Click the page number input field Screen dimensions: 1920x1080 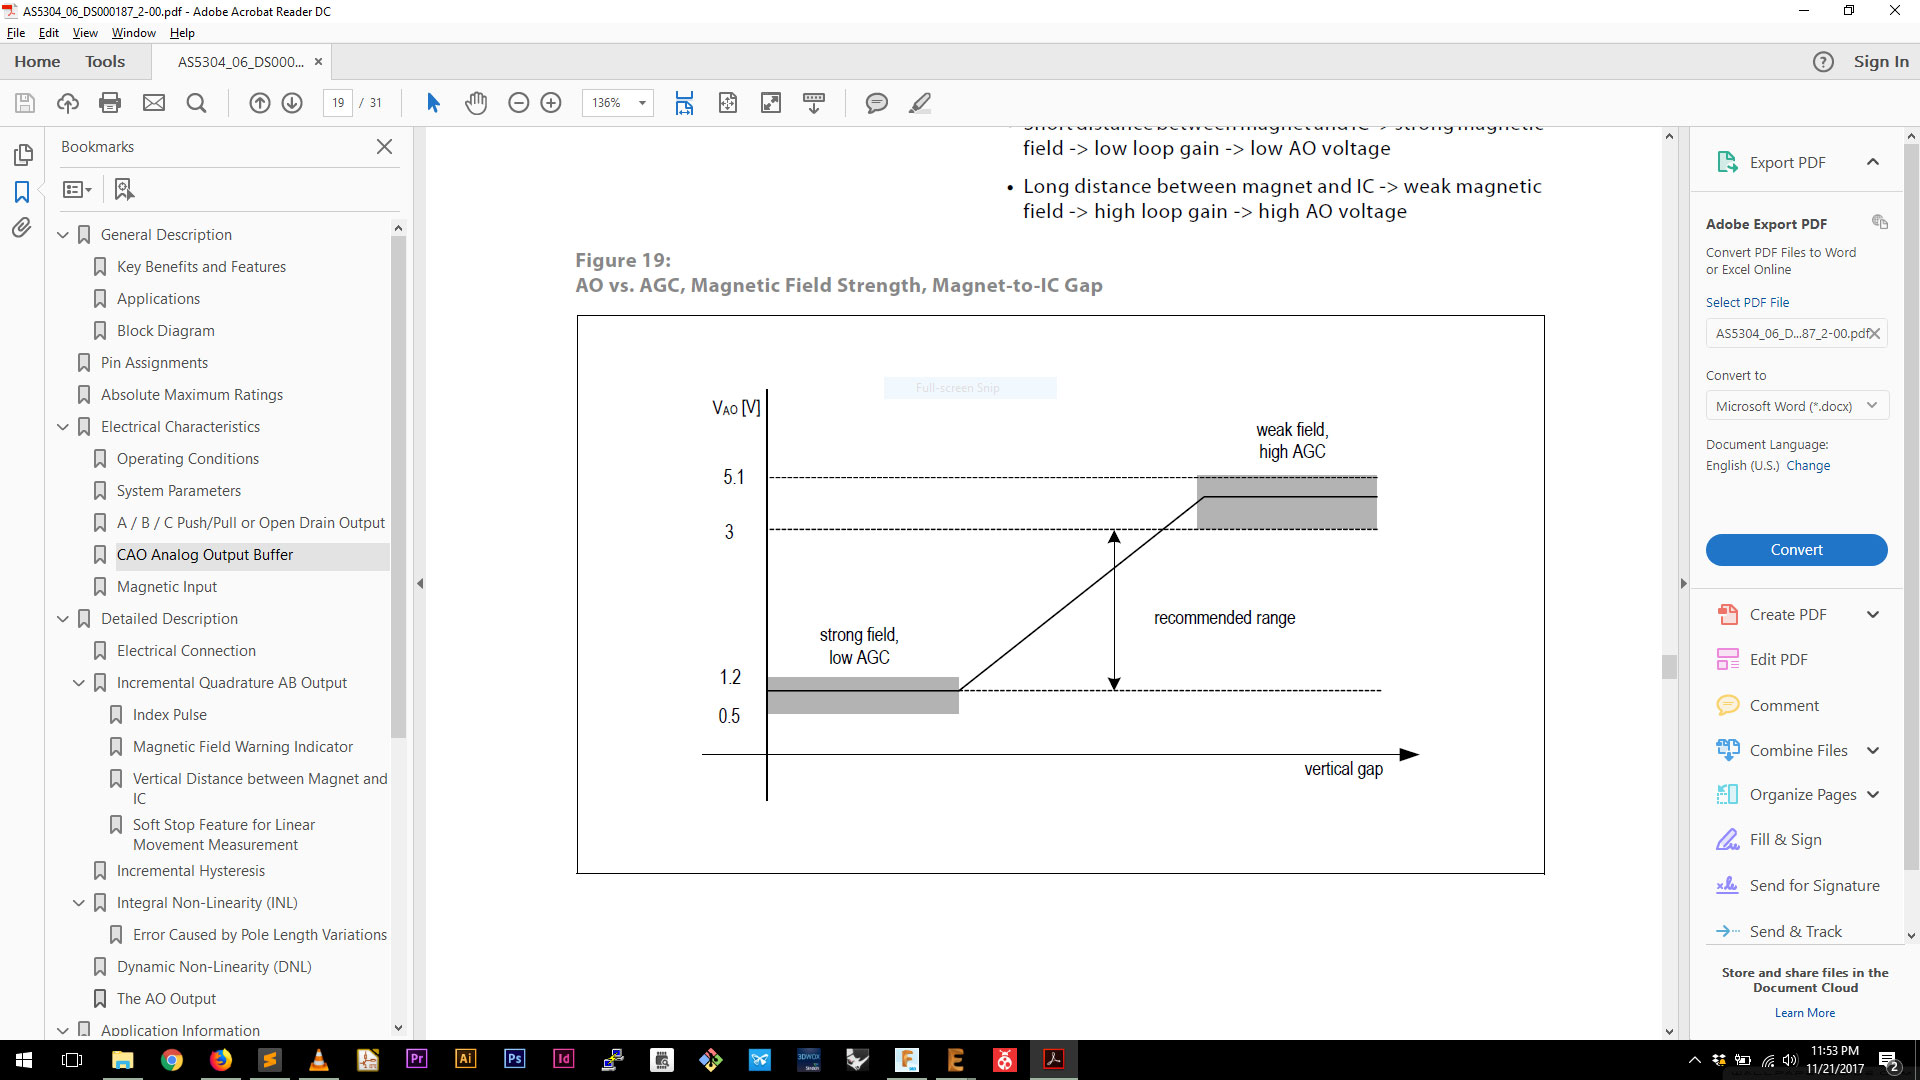(x=338, y=103)
